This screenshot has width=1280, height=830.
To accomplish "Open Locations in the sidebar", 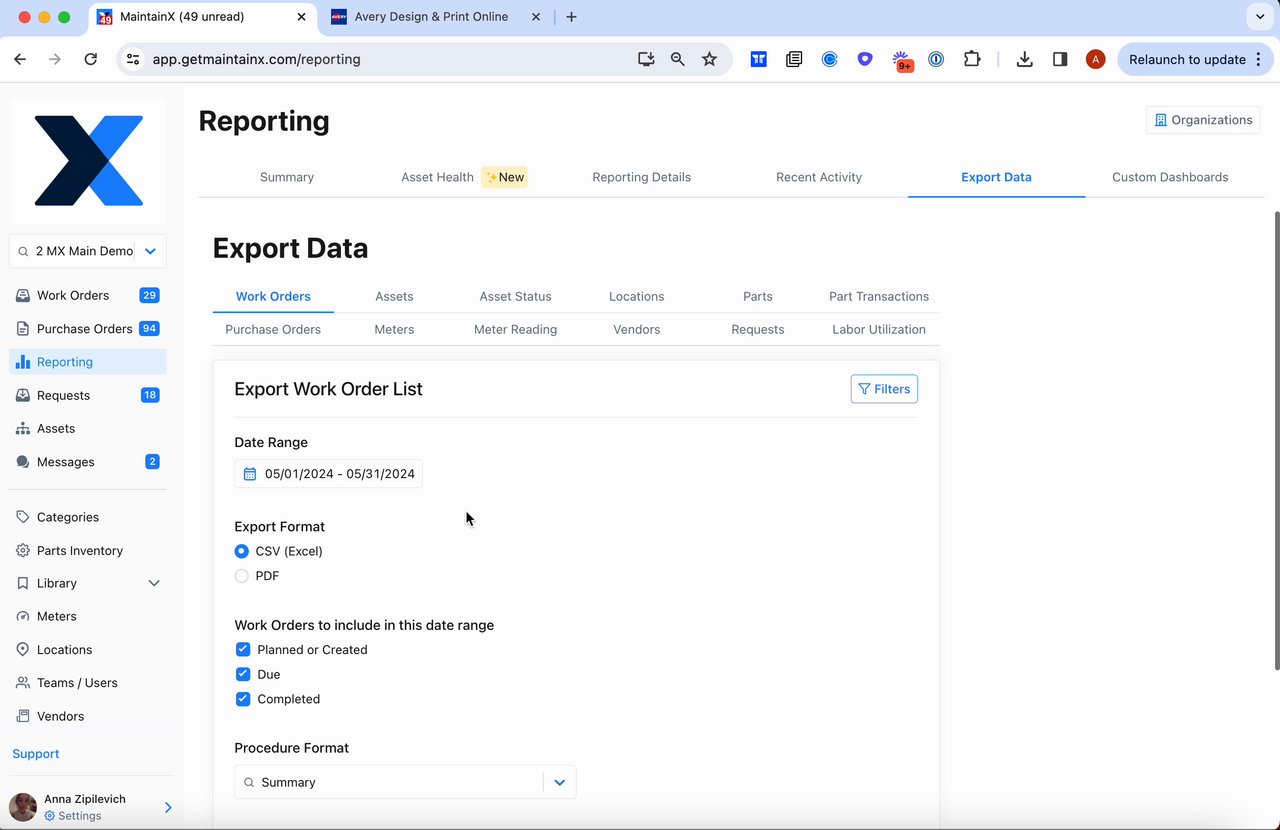I will [88, 649].
